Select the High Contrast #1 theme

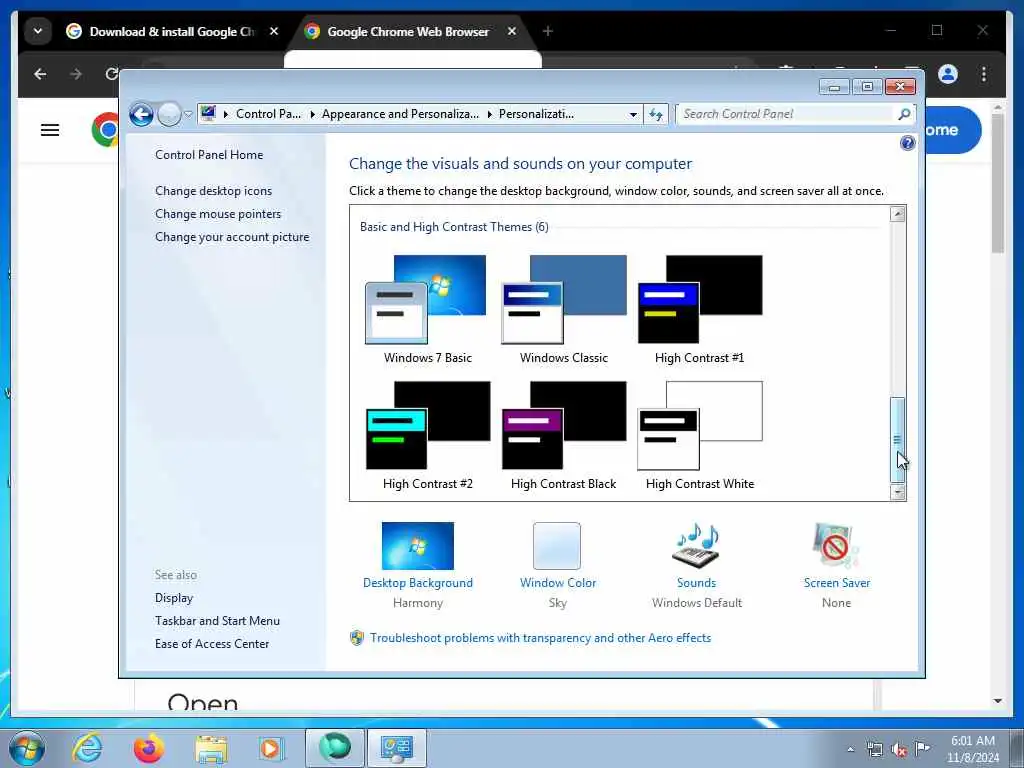[699, 310]
